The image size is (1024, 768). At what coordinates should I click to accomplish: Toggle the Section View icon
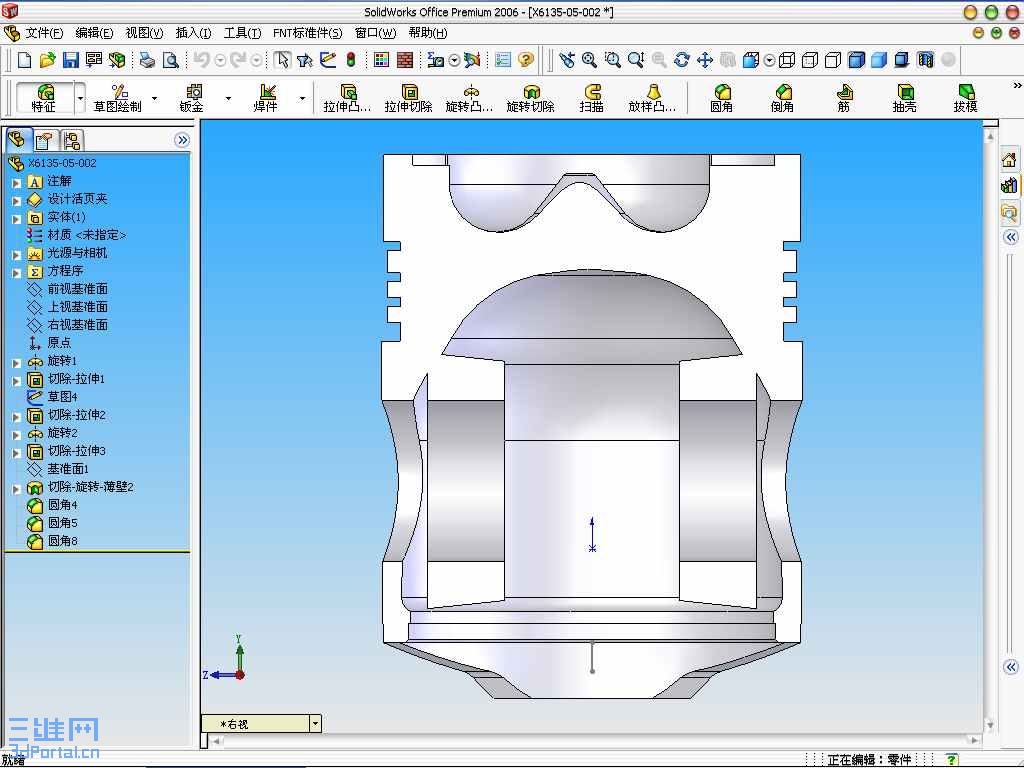pyautogui.click(x=925, y=60)
